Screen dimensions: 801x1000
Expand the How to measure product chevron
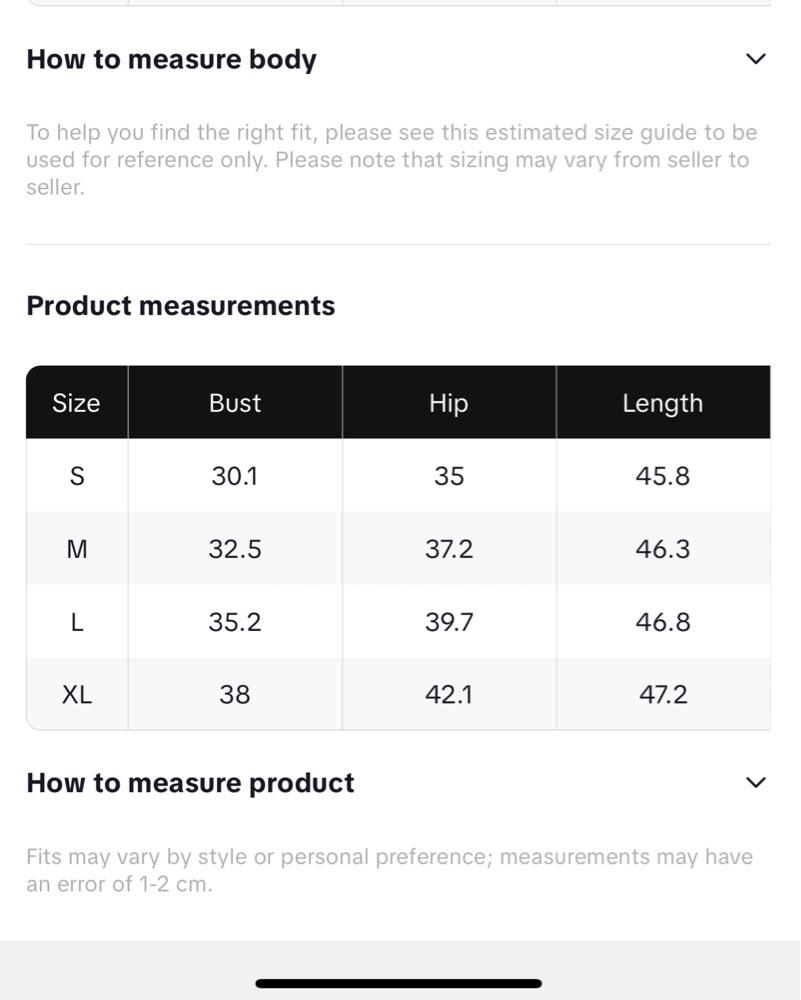click(756, 783)
